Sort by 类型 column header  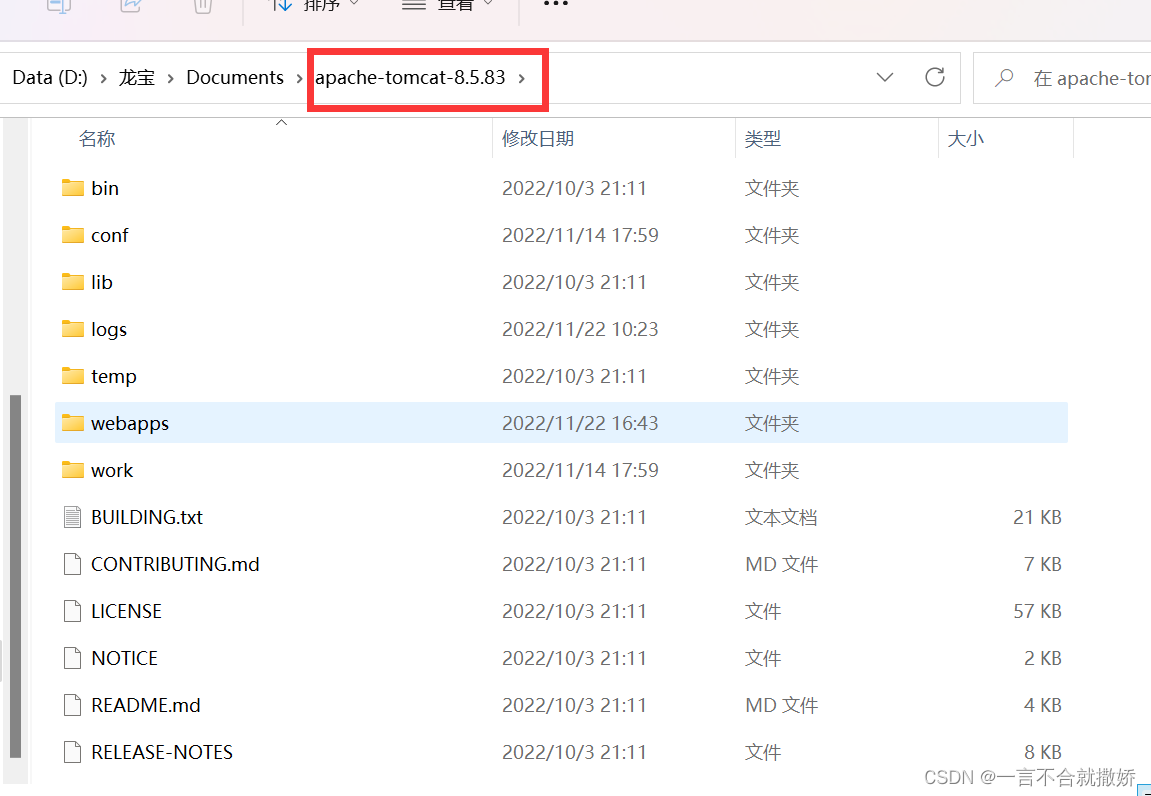coord(763,139)
